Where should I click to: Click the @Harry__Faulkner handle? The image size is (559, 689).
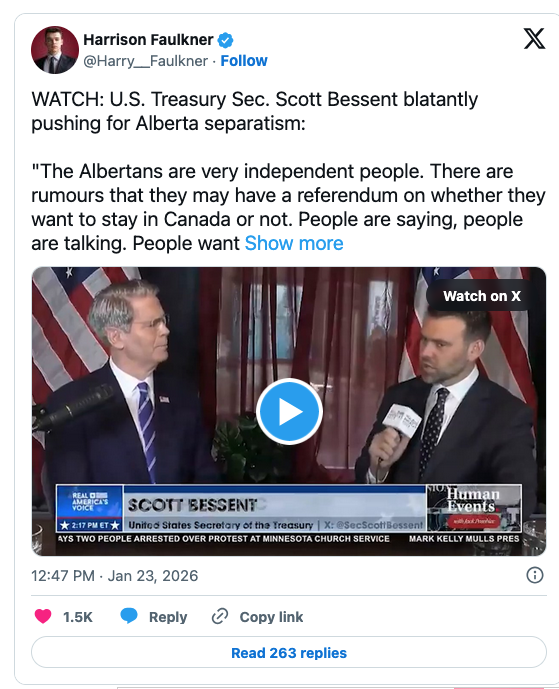(x=145, y=61)
